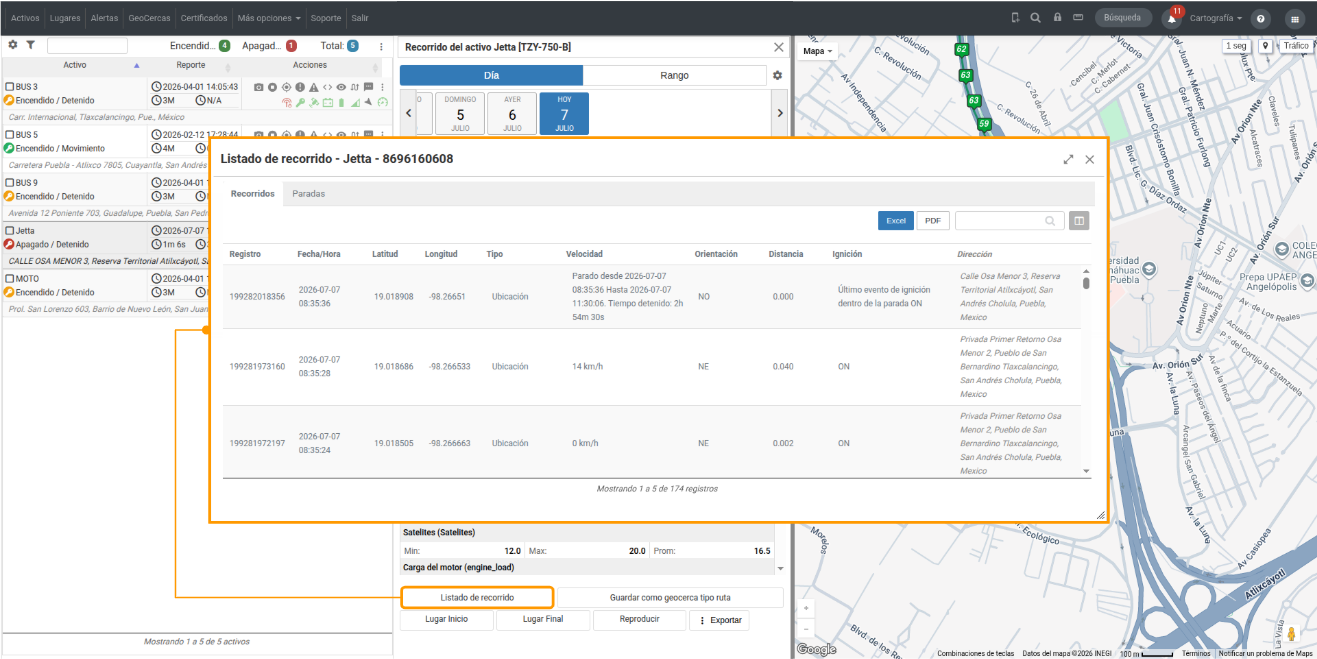Click the search field in listado dialog
Image resolution: width=1317 pixels, height=659 pixels.
click(1008, 221)
